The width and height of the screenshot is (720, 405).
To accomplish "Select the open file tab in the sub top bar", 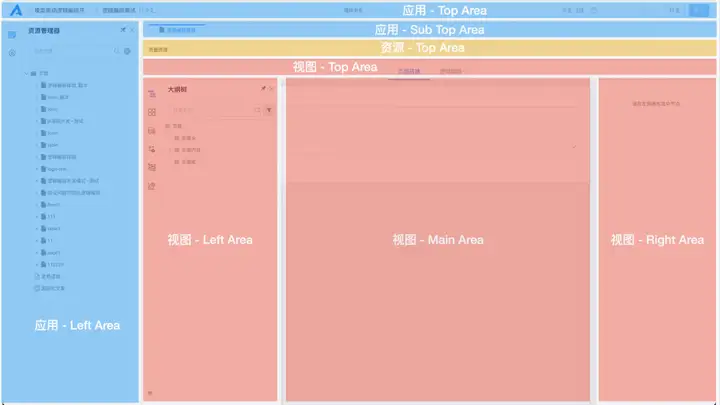I will (177, 30).
